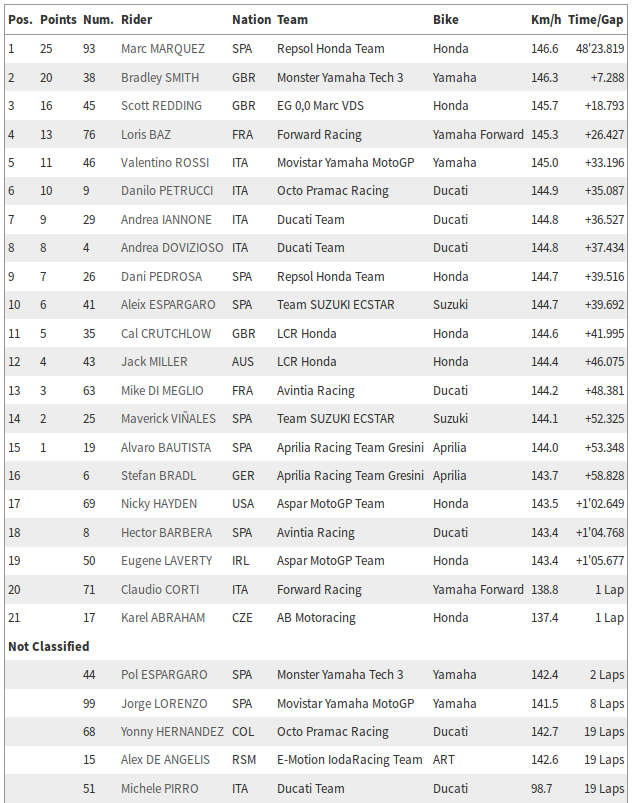Click the Time/Gap column header
632x803 pixels.
tap(596, 19)
